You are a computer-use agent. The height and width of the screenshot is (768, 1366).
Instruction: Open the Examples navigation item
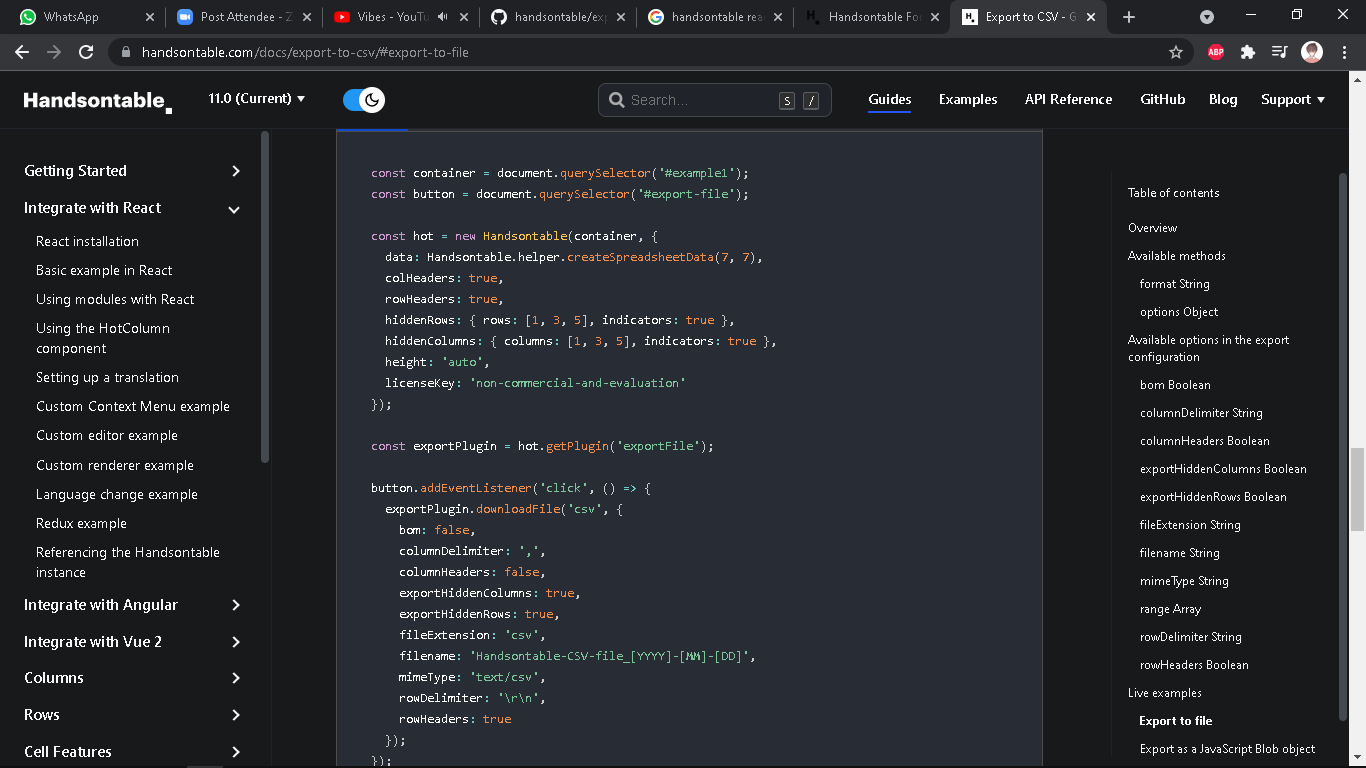(x=968, y=99)
